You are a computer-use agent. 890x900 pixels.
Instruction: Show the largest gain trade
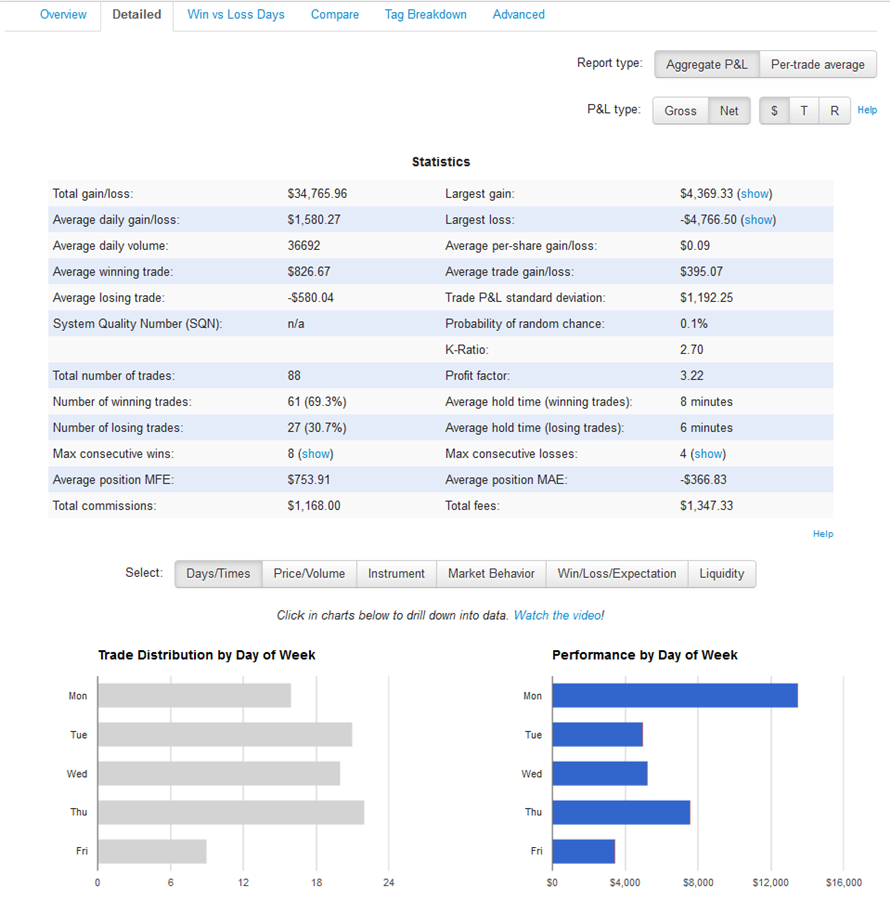tap(755, 194)
